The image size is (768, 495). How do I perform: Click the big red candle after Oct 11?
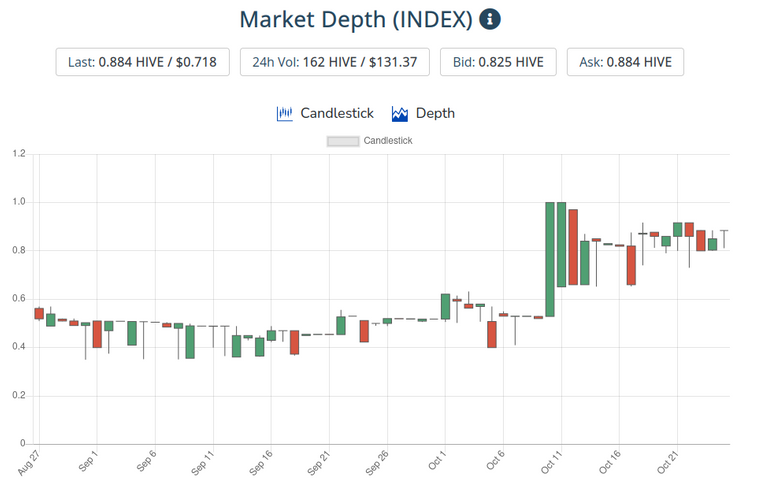[x=573, y=247]
